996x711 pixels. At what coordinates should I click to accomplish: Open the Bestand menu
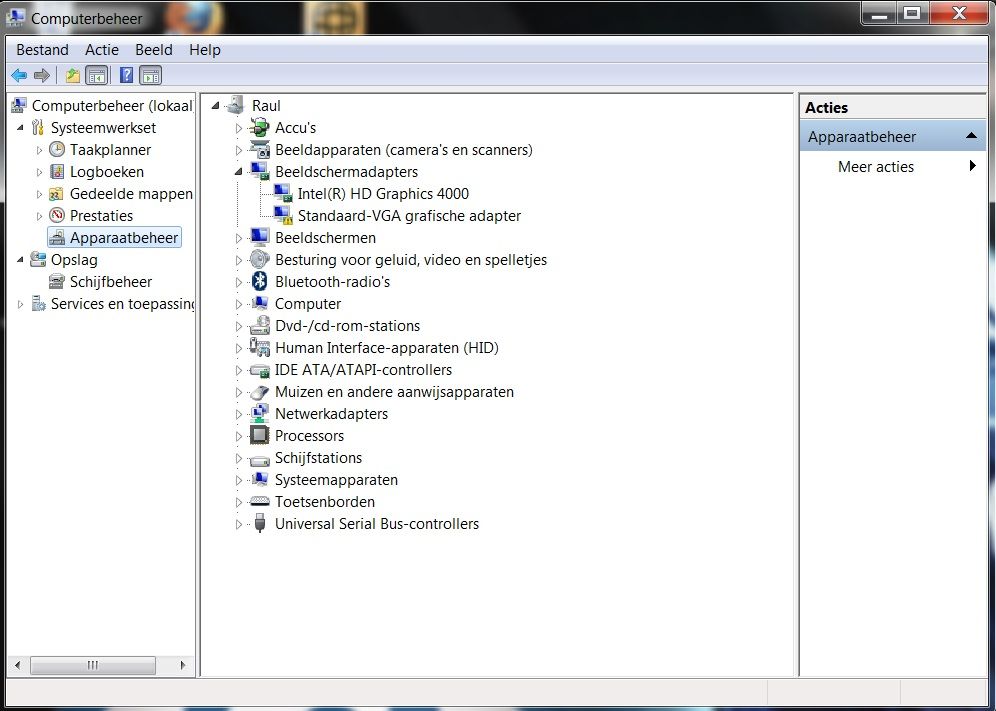pos(43,50)
